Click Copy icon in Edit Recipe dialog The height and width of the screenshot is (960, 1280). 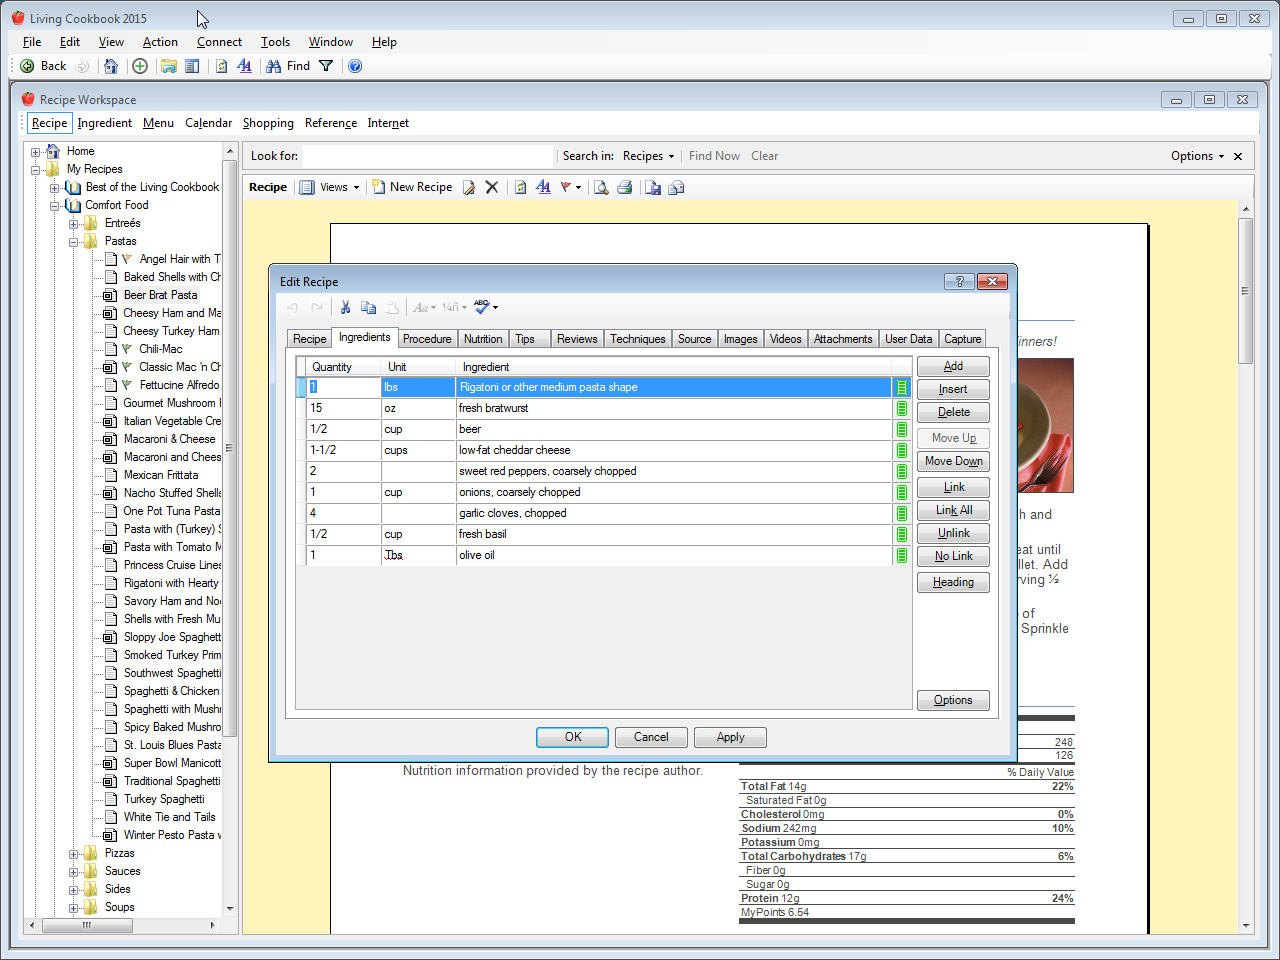(368, 307)
